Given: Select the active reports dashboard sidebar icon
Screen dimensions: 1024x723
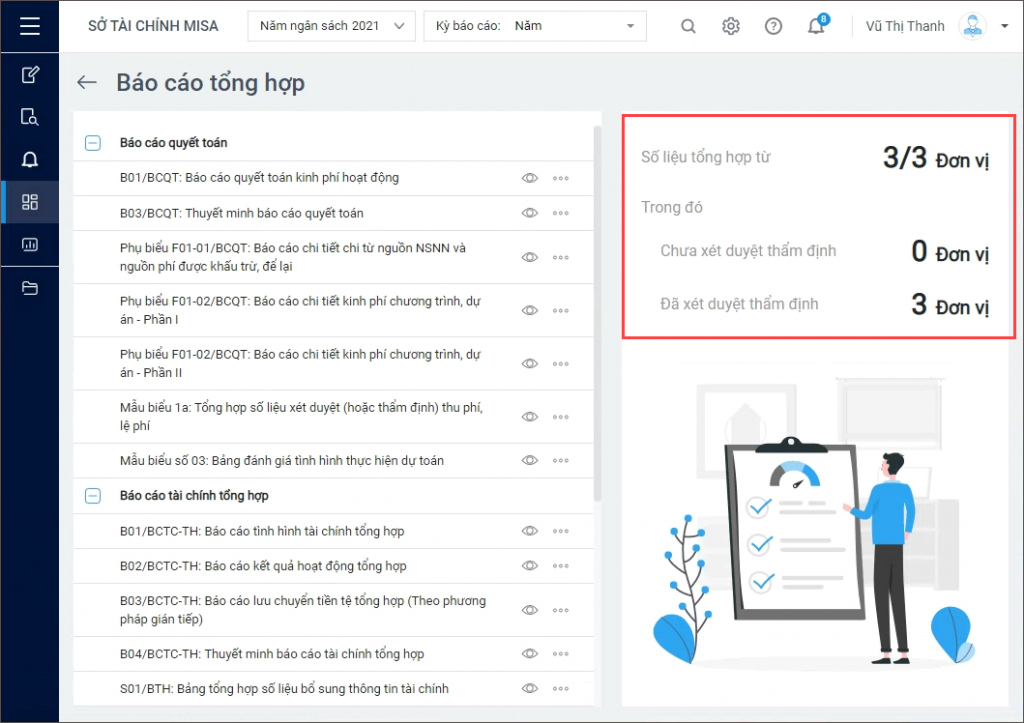Looking at the screenshot, I should pyautogui.click(x=29, y=201).
